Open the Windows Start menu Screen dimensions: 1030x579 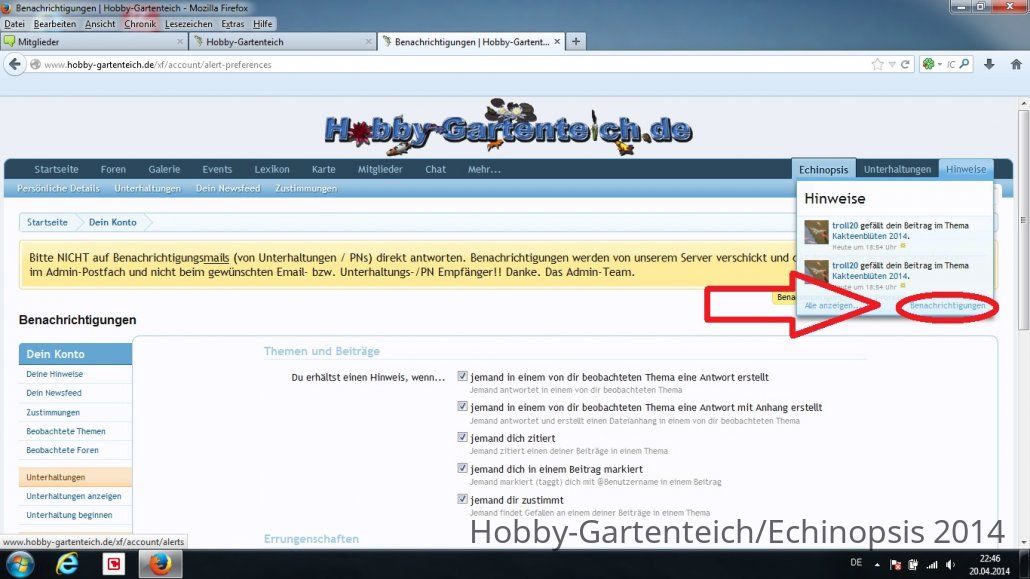[x=20, y=565]
